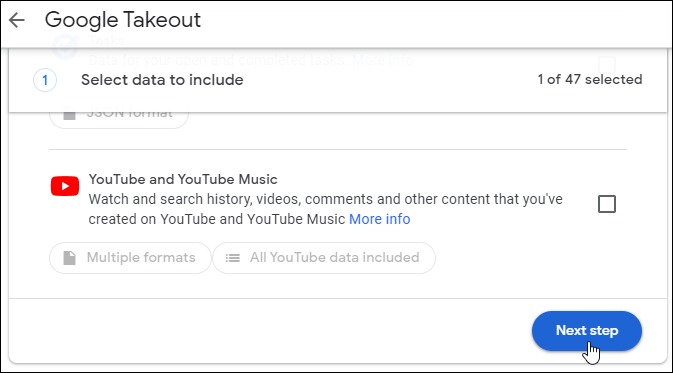The width and height of the screenshot is (673, 373).
Task: Click the step number 1 circle icon
Action: tap(45, 80)
